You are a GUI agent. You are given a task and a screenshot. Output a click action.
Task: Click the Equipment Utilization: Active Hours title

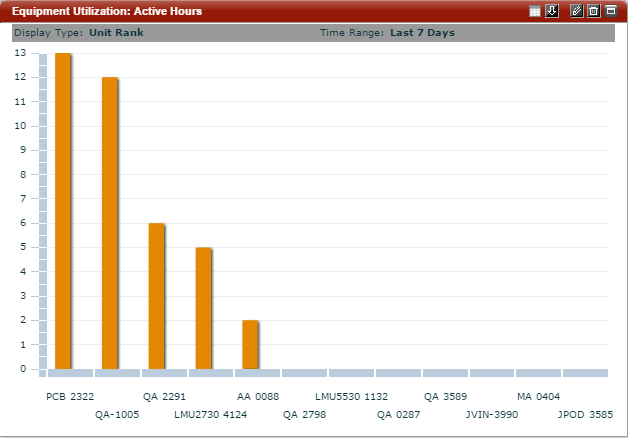pos(107,11)
